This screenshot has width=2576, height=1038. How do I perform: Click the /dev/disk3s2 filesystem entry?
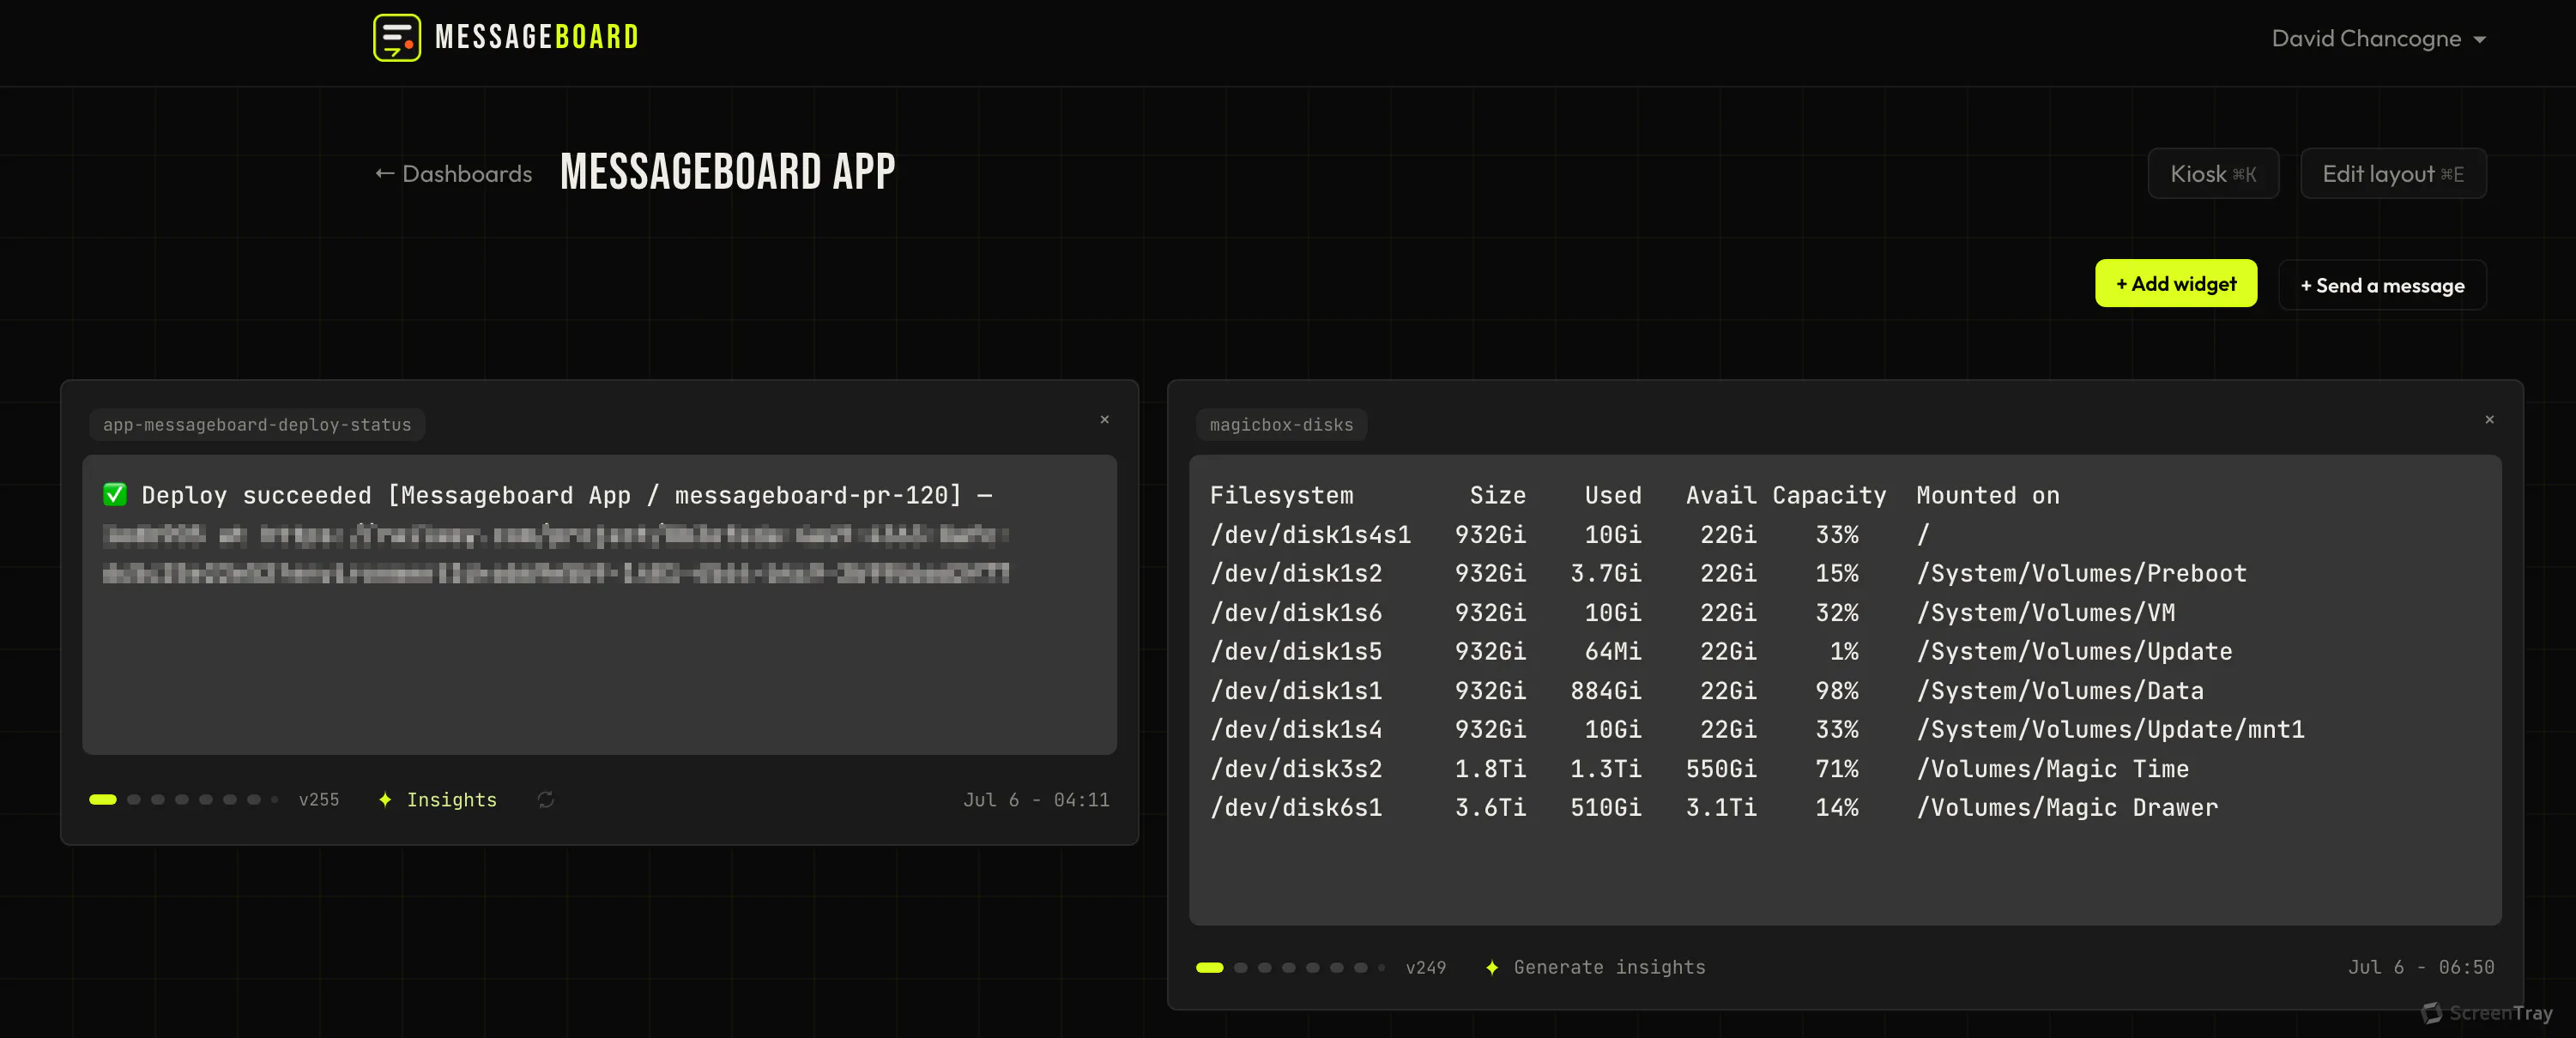click(x=1296, y=769)
